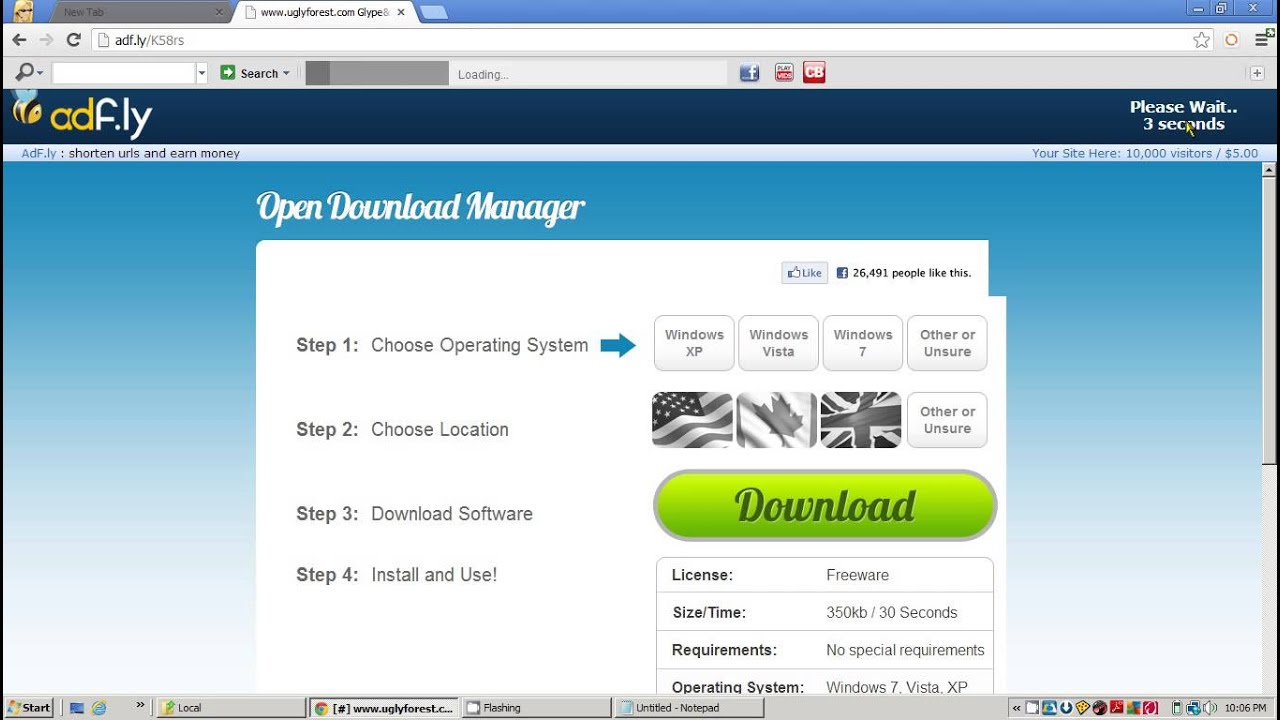Image resolution: width=1280 pixels, height=720 pixels.
Task: Open the AdF.ly link in subheader
Action: point(39,153)
